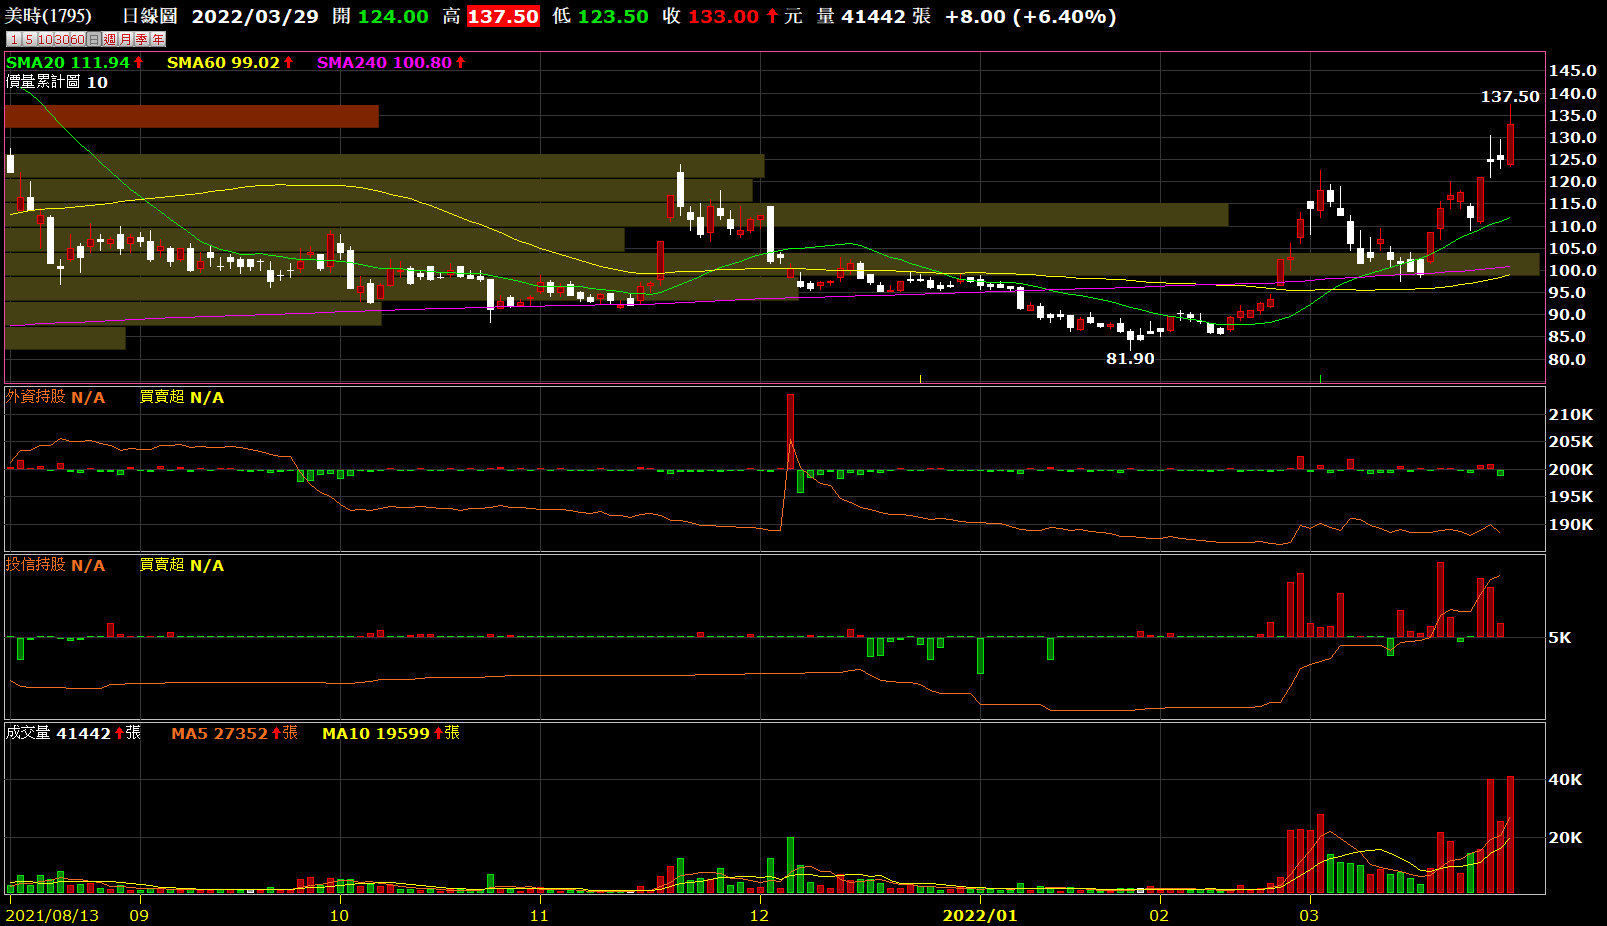Click the 2022/01 axis label
This screenshot has width=1607, height=926.
tap(980, 915)
